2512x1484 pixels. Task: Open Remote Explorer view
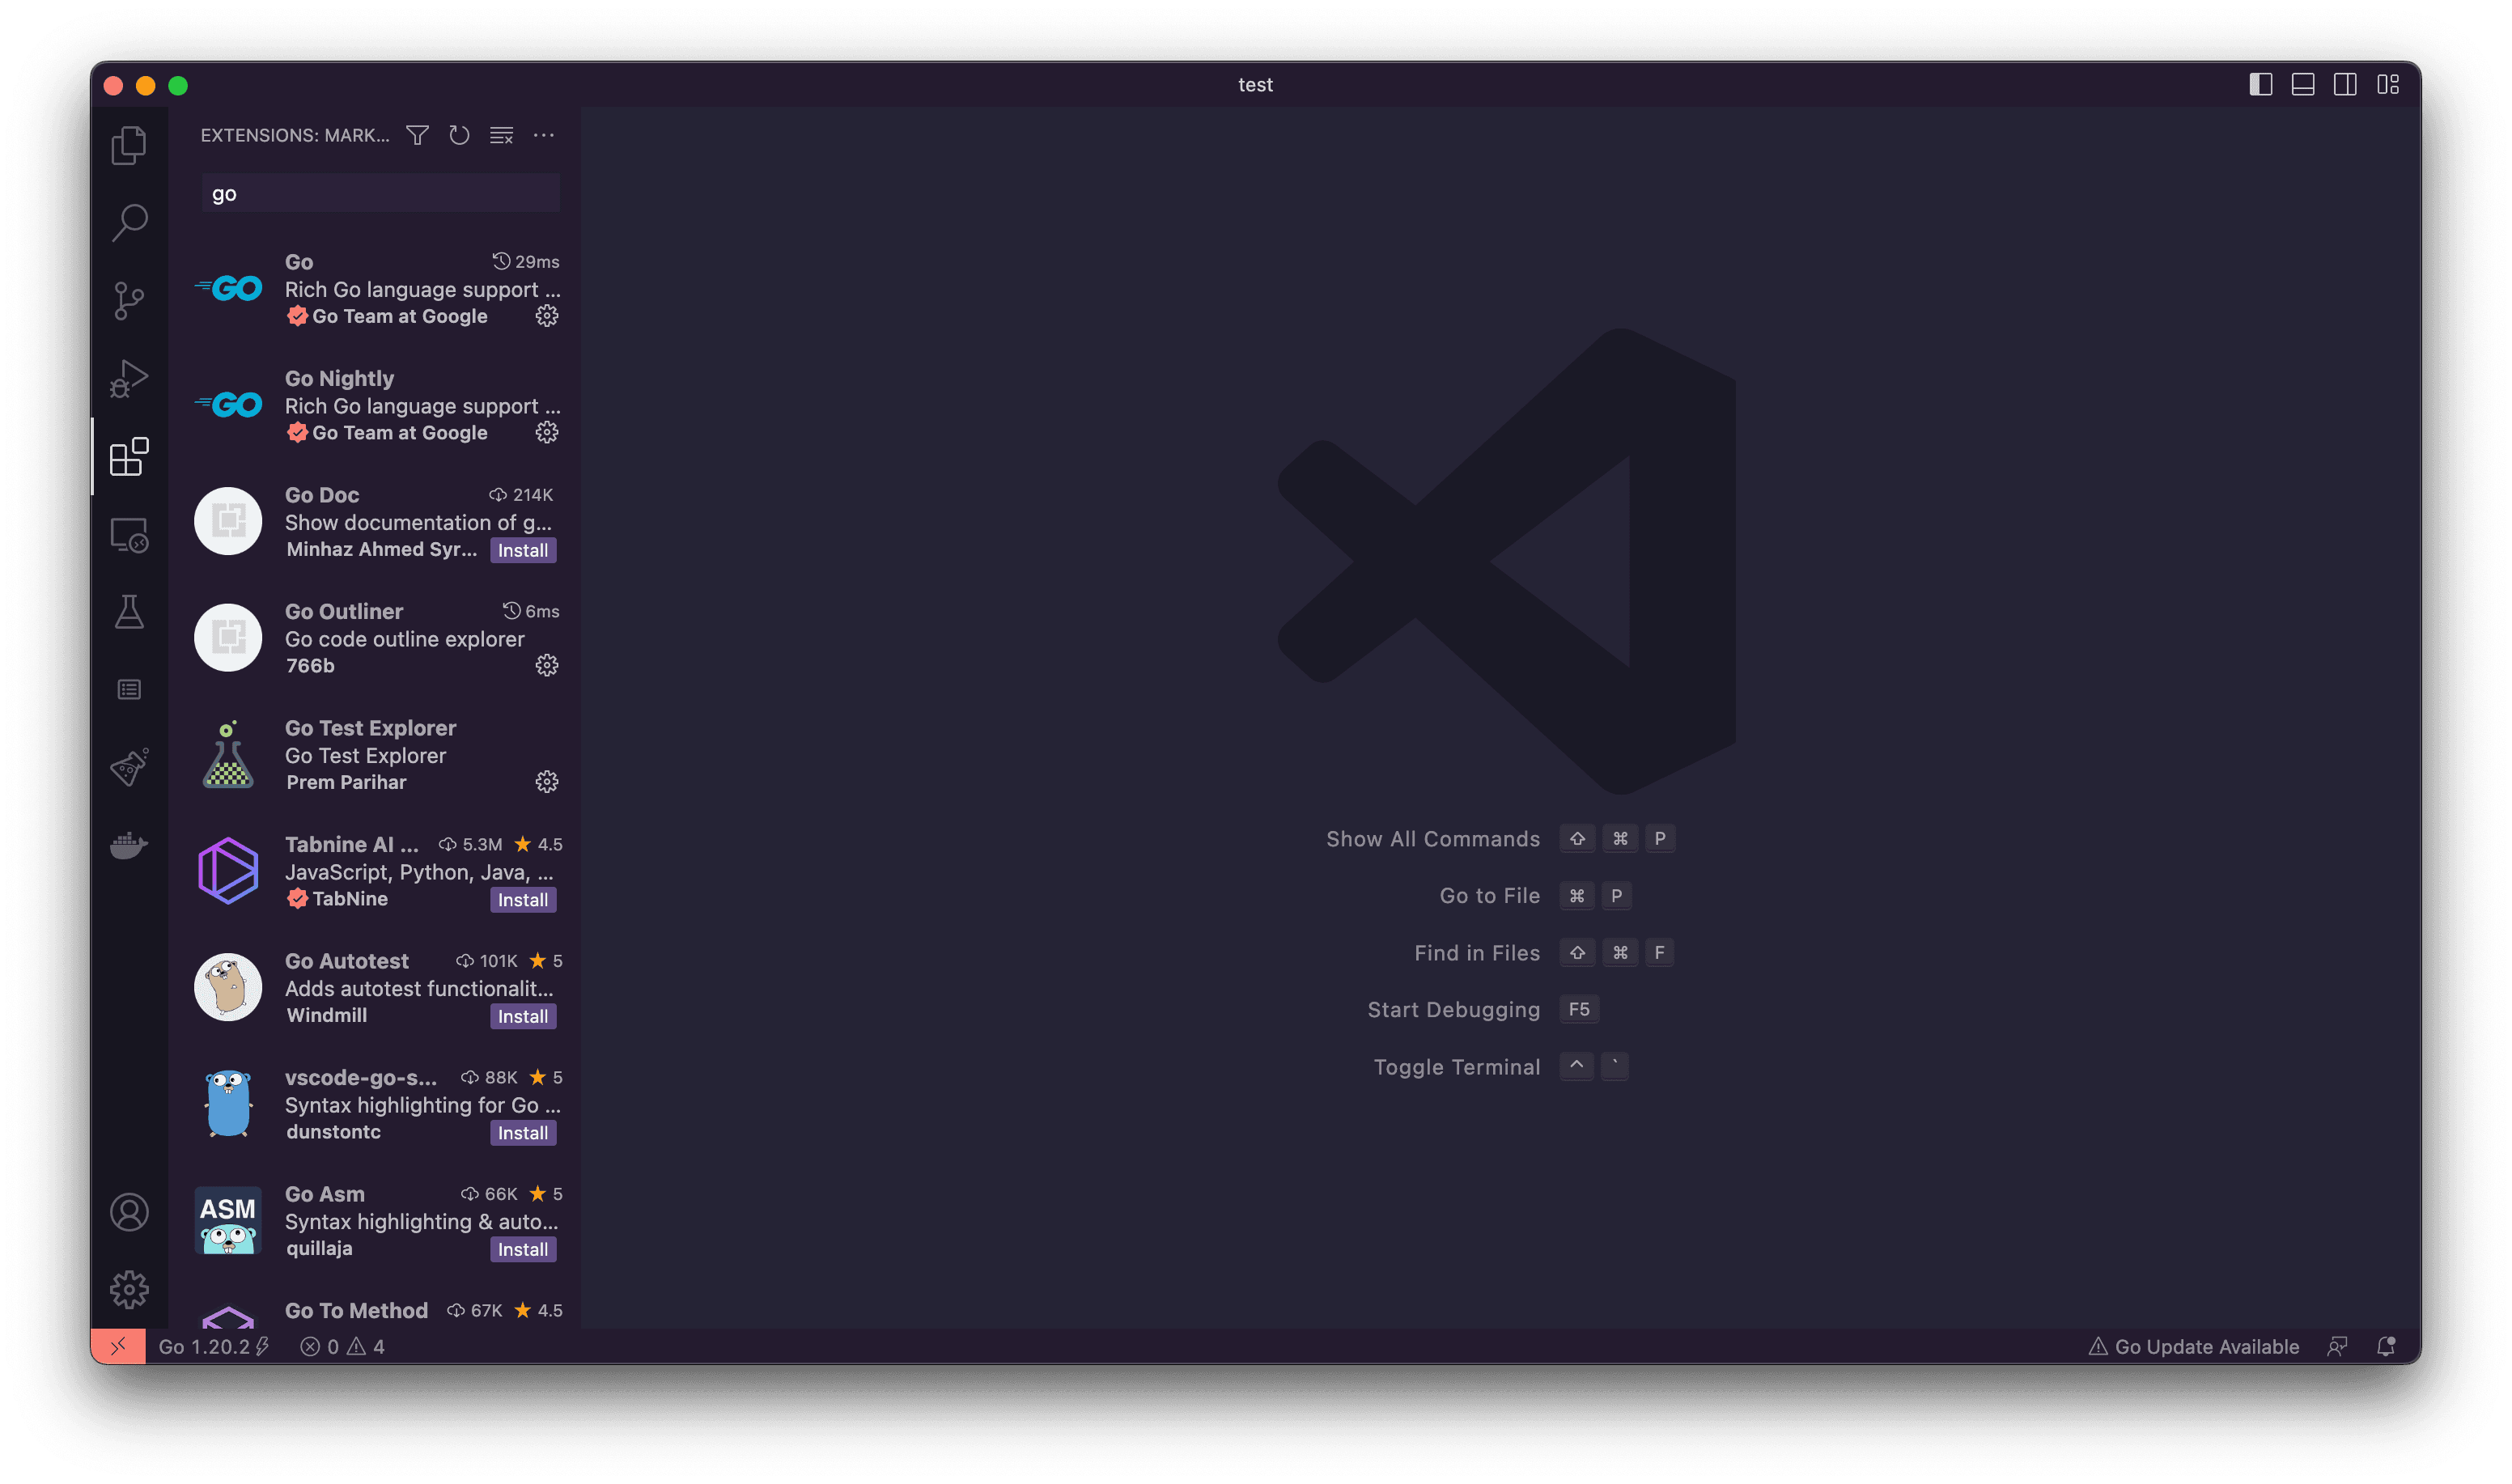[129, 535]
